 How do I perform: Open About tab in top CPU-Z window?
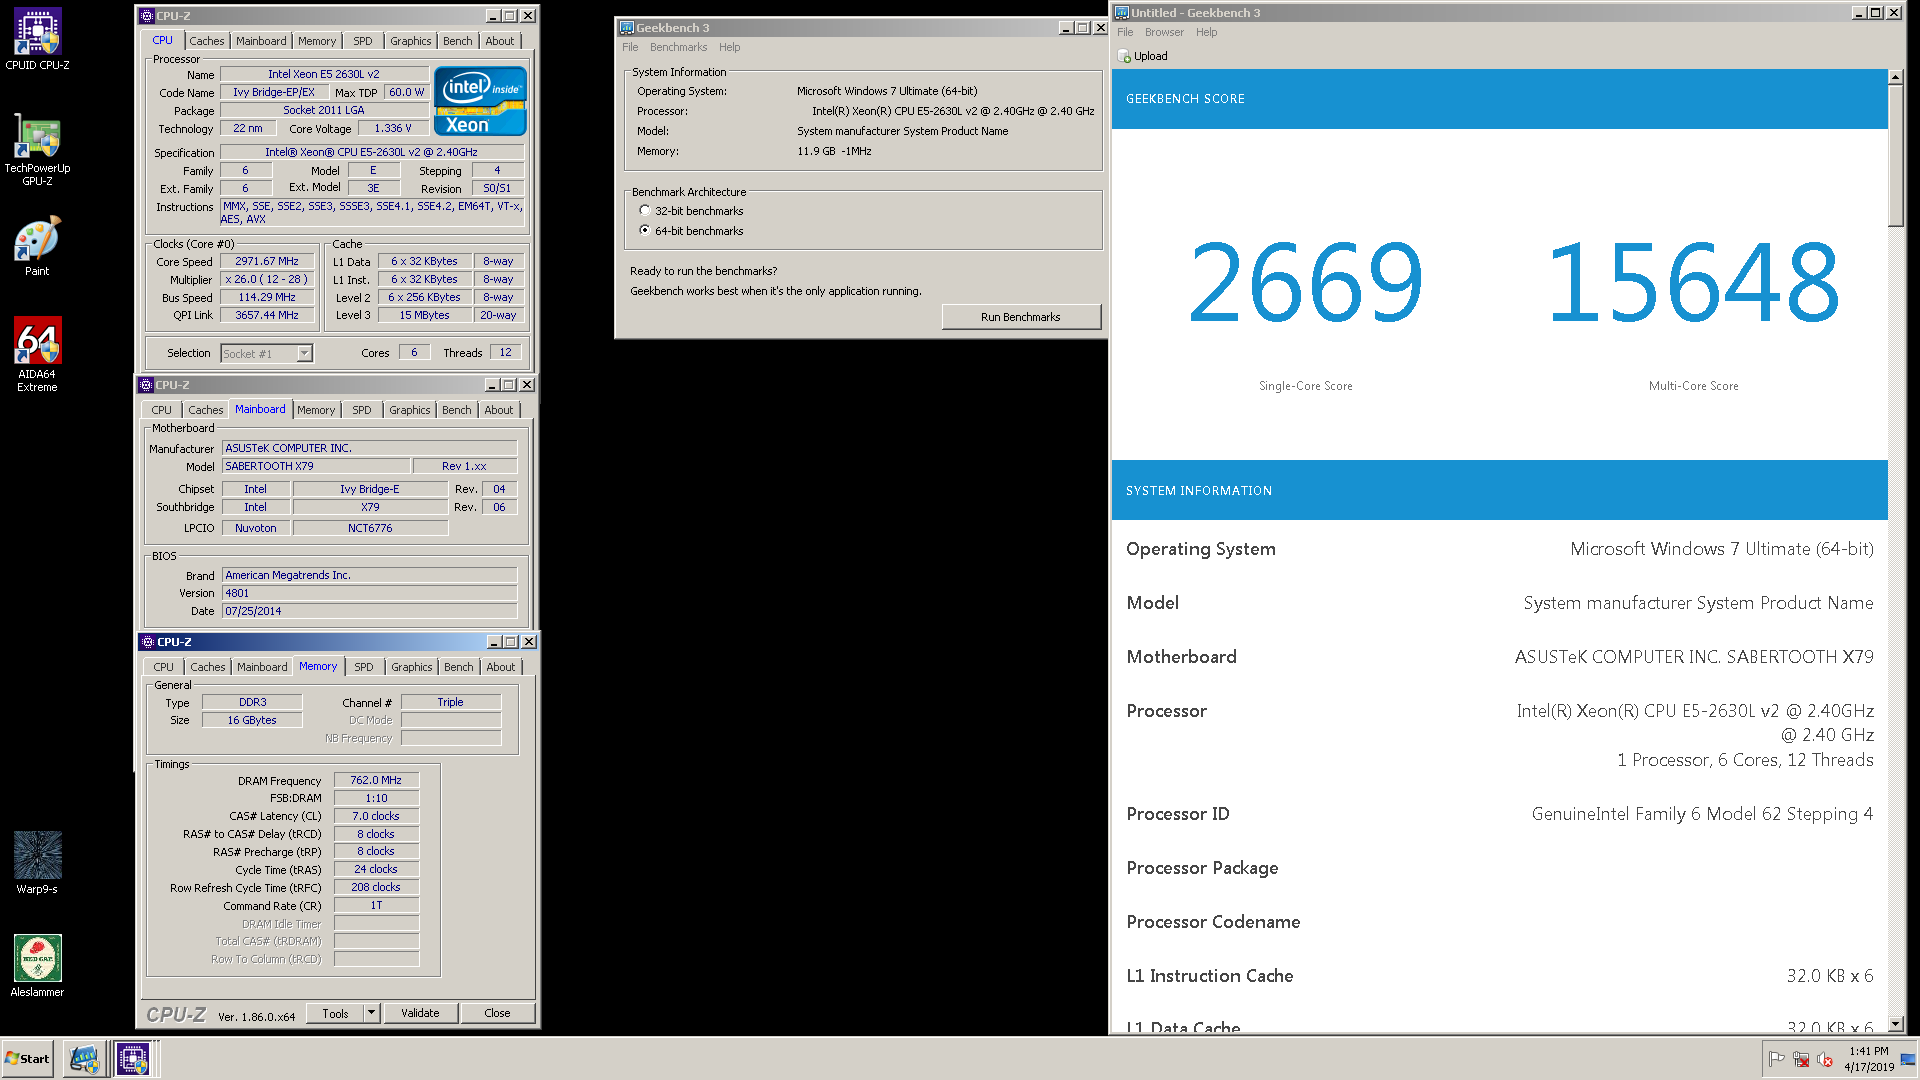(500, 41)
